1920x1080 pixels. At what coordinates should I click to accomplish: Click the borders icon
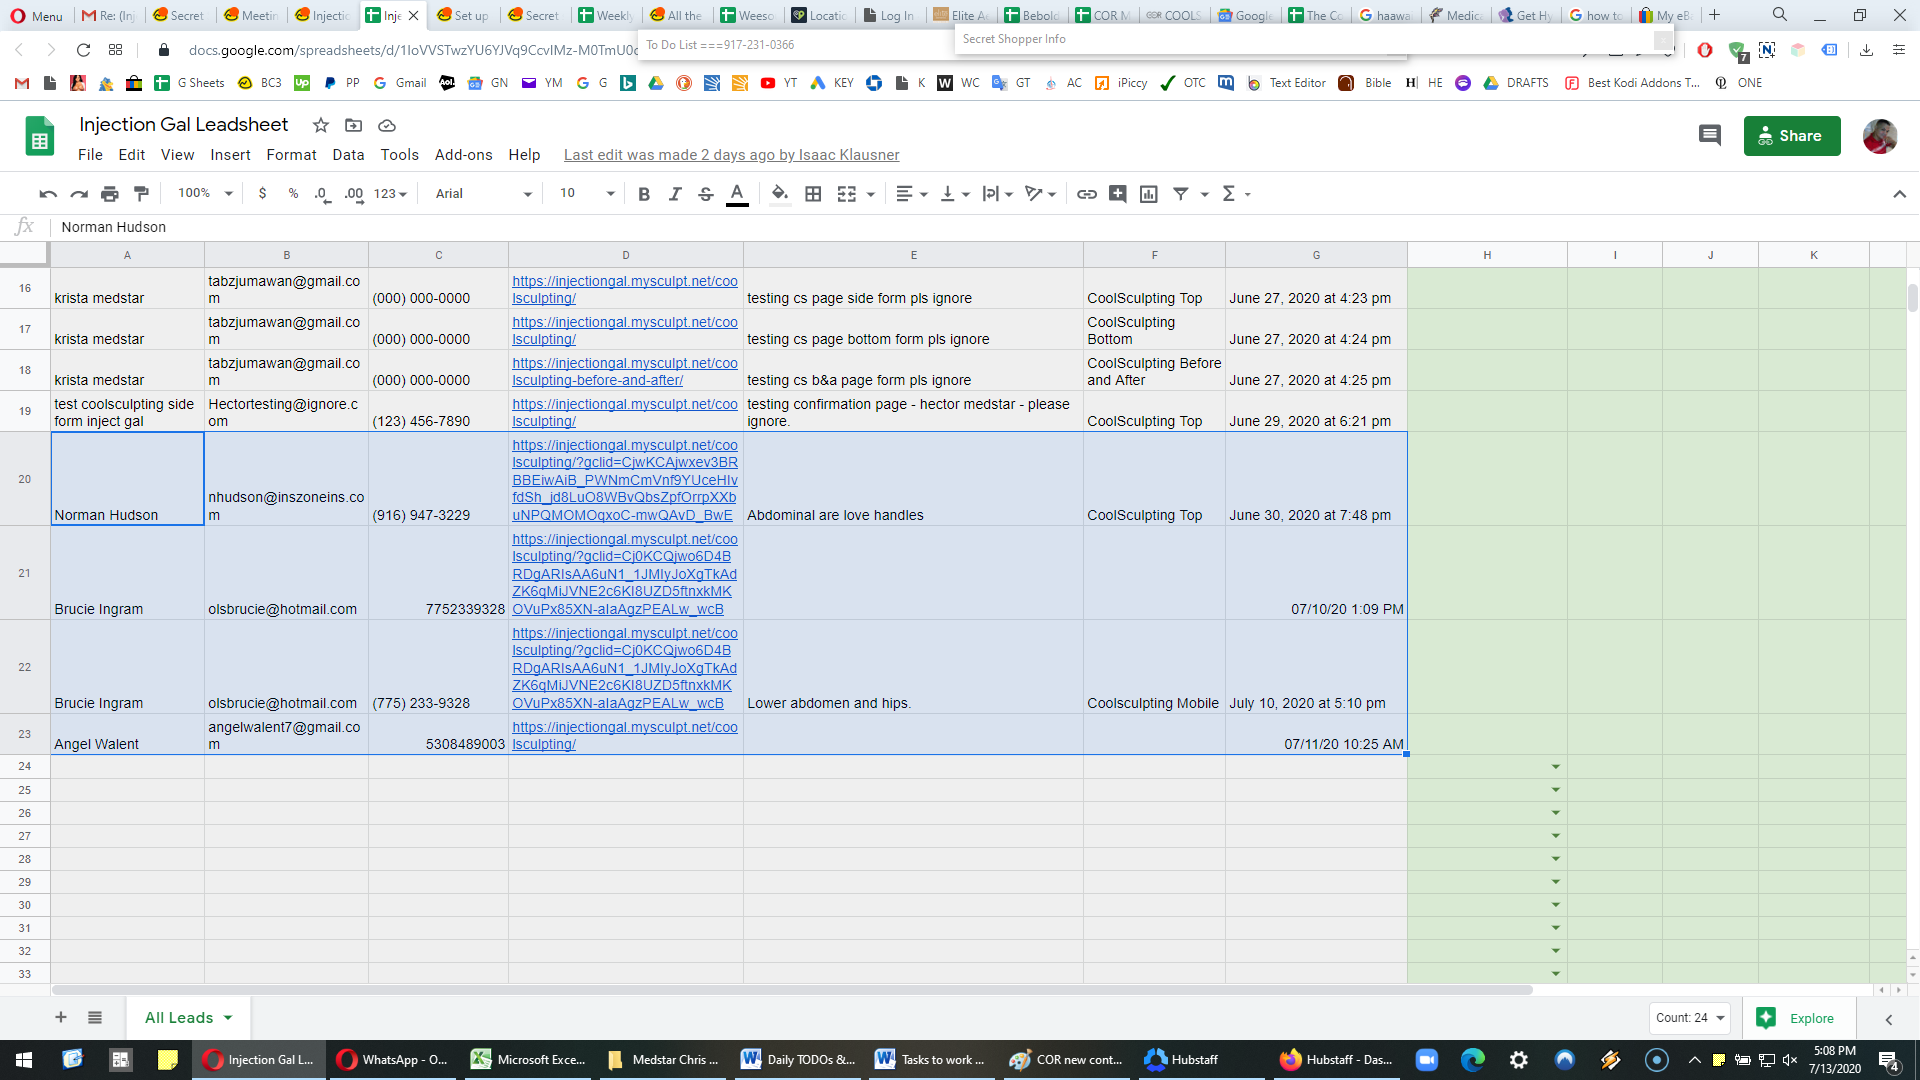[x=814, y=194]
